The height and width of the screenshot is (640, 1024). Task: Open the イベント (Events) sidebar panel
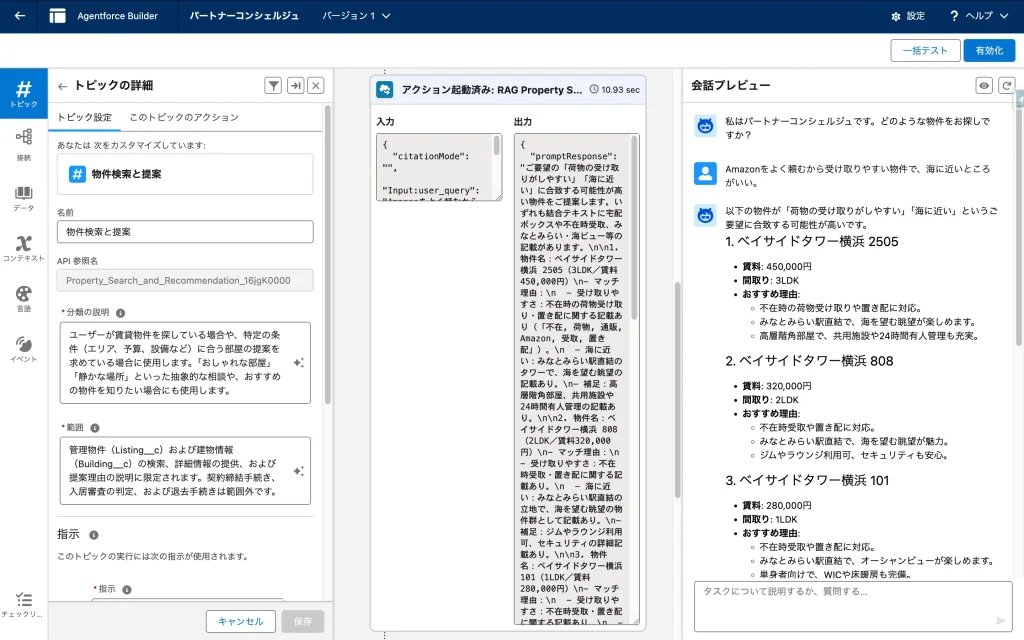click(23, 349)
